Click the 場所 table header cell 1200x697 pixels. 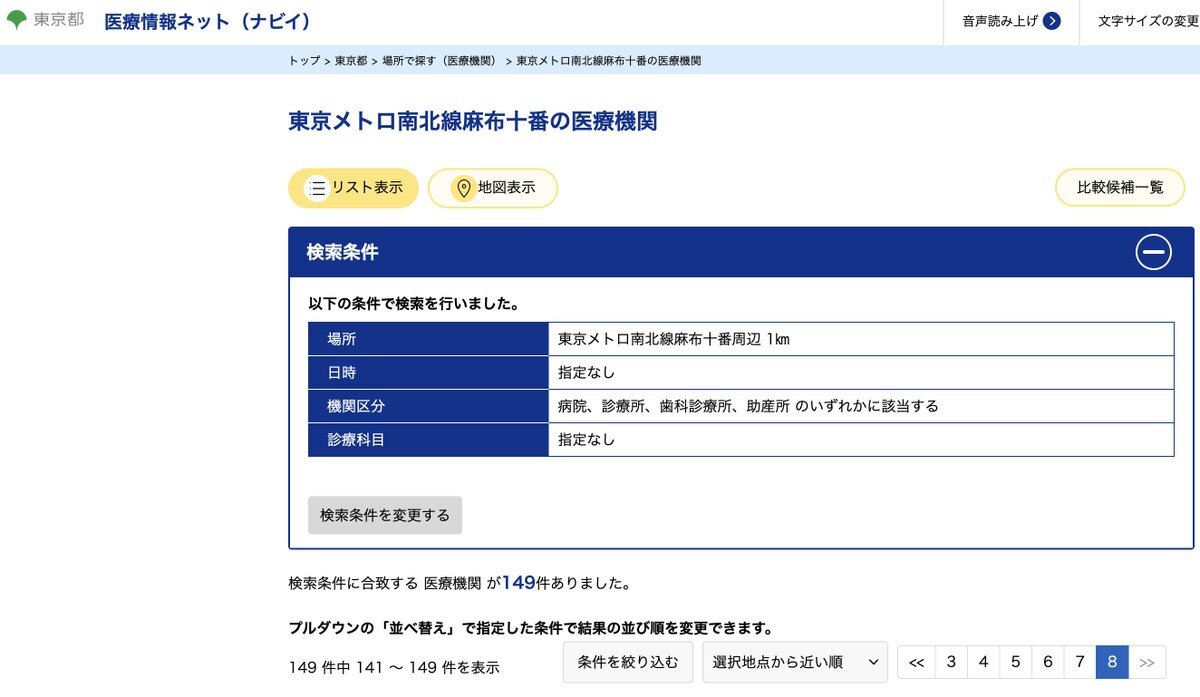click(428, 339)
